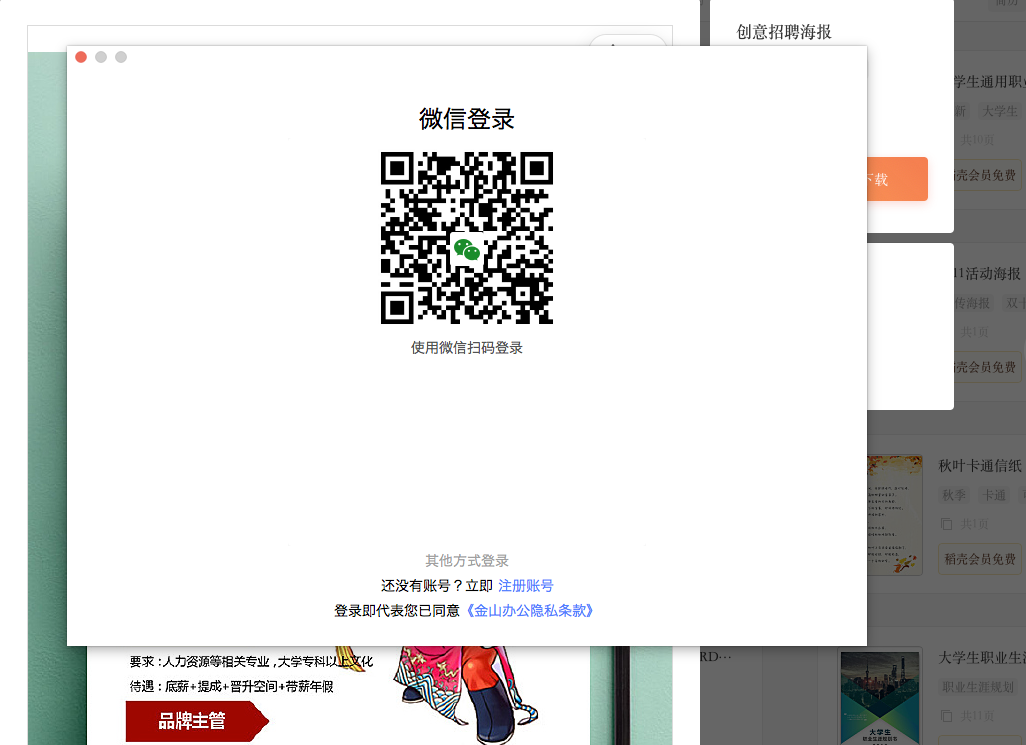Viewport: 1026px width, 745px height.
Task: Open the 大学生职业生涯 template thumbnail
Action: click(880, 697)
